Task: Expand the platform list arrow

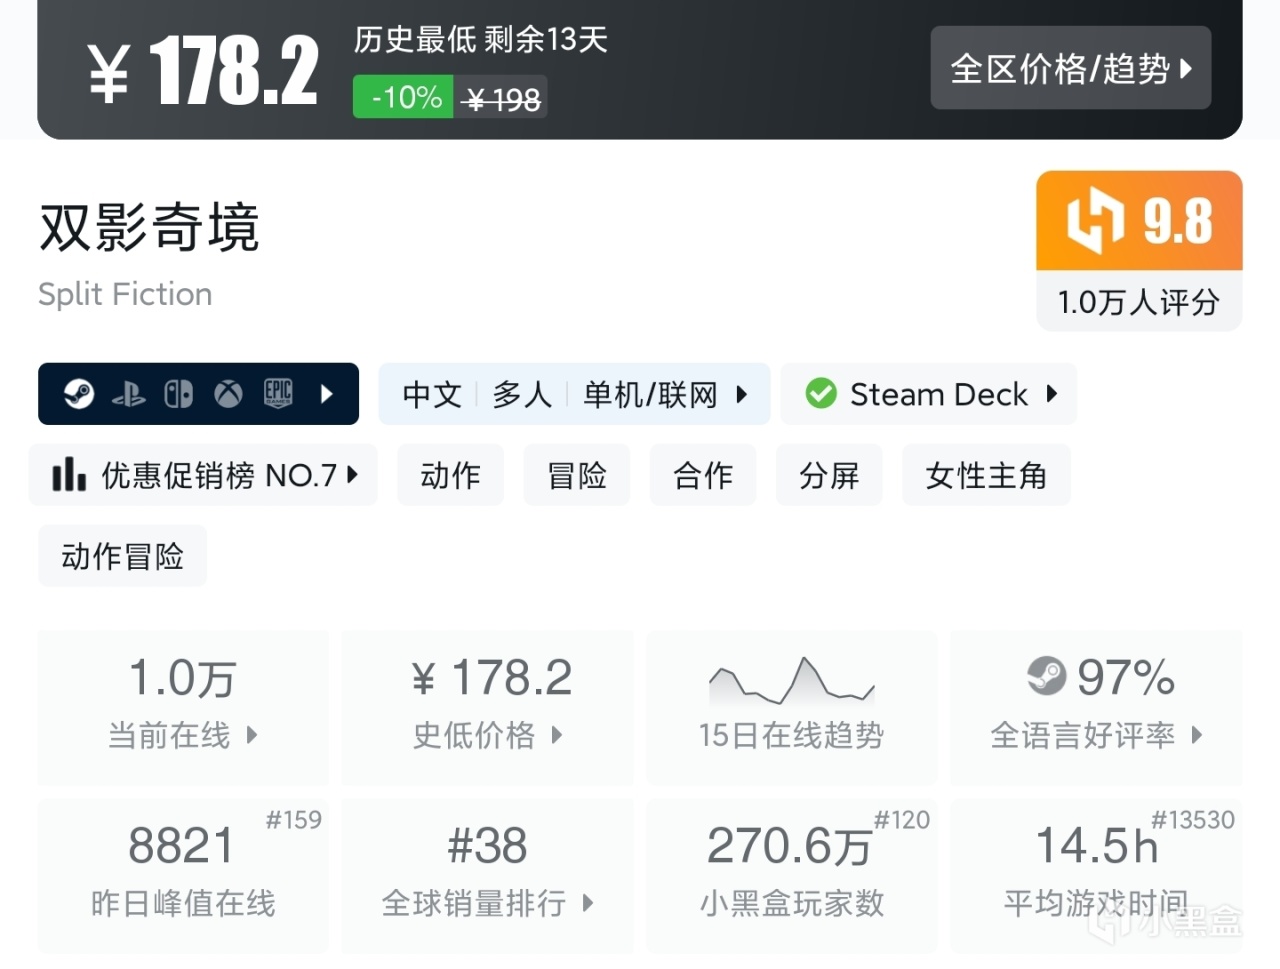Action: point(326,394)
